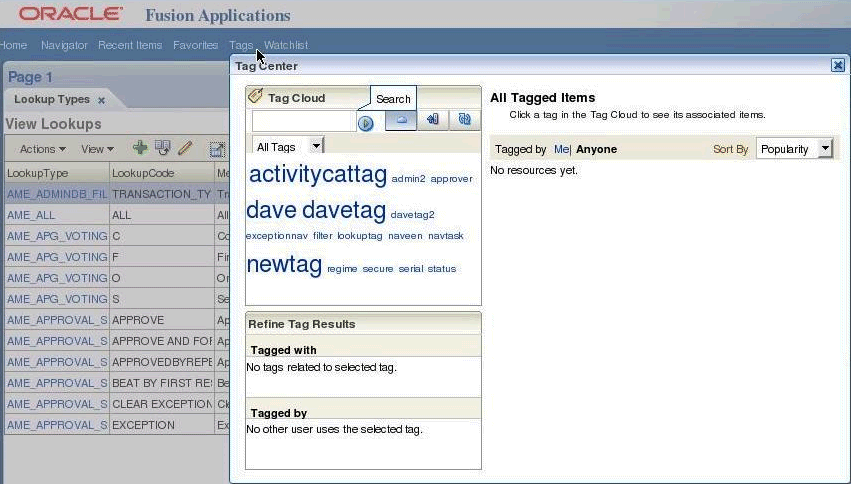
Task: Select the tag cloud view icon
Action: tap(401, 120)
